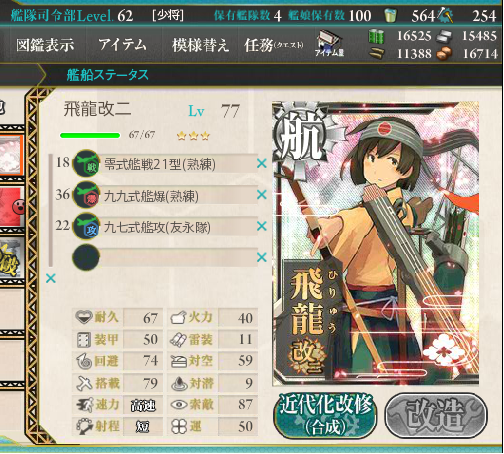Click the repair bucket icon in header
Screen dimensions: 504x454
pos(390,16)
